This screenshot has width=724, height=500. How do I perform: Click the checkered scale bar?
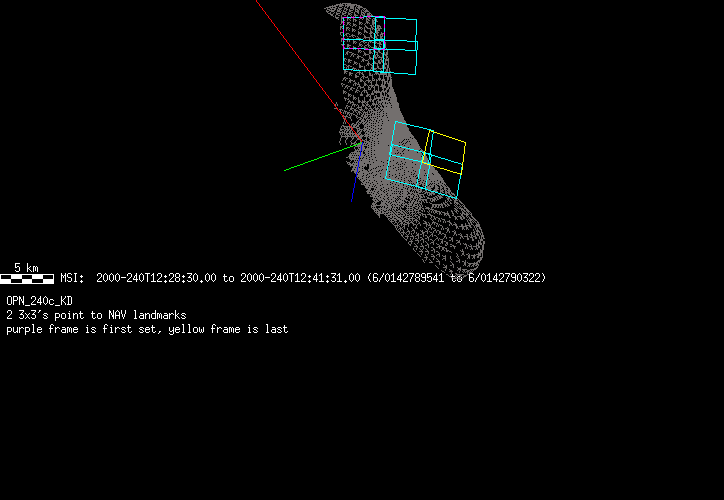click(27, 278)
